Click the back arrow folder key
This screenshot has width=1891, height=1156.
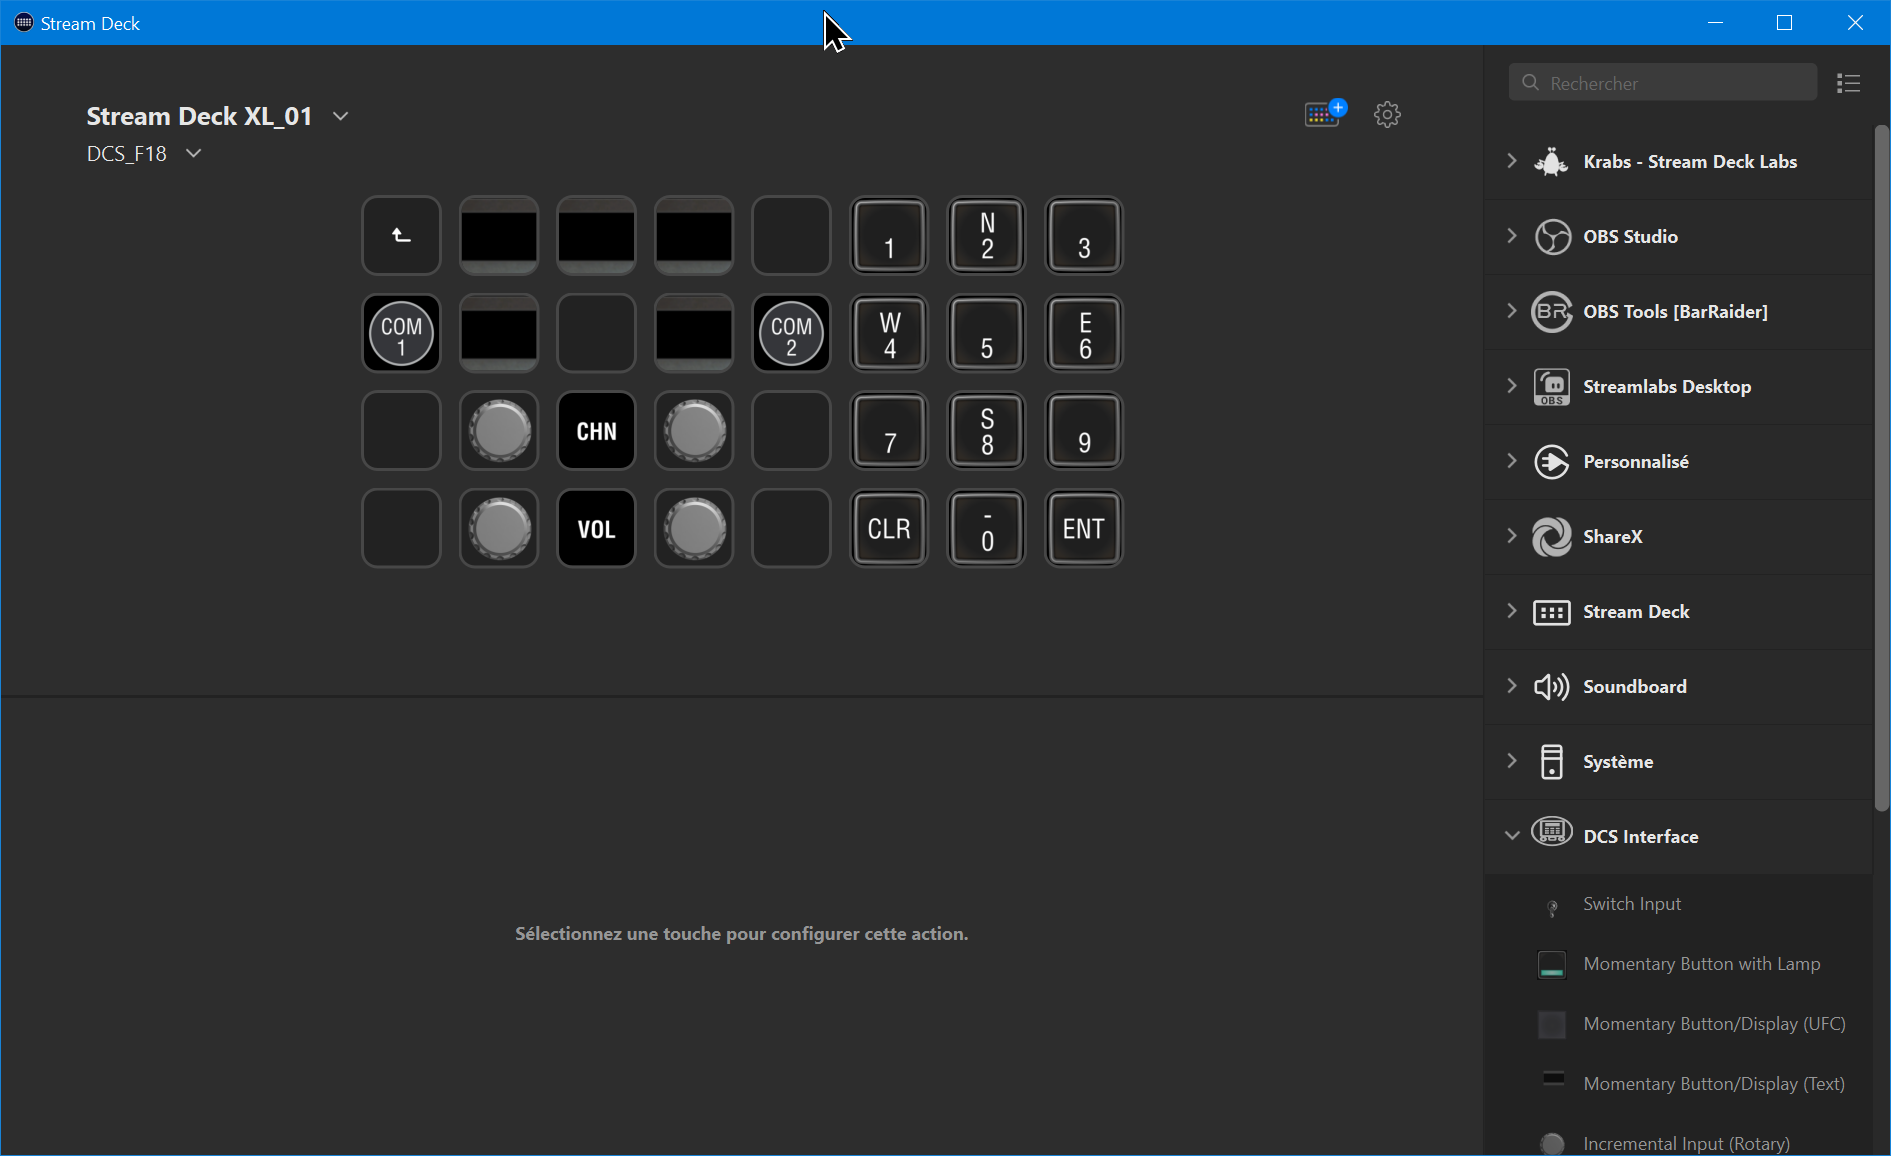click(x=401, y=236)
